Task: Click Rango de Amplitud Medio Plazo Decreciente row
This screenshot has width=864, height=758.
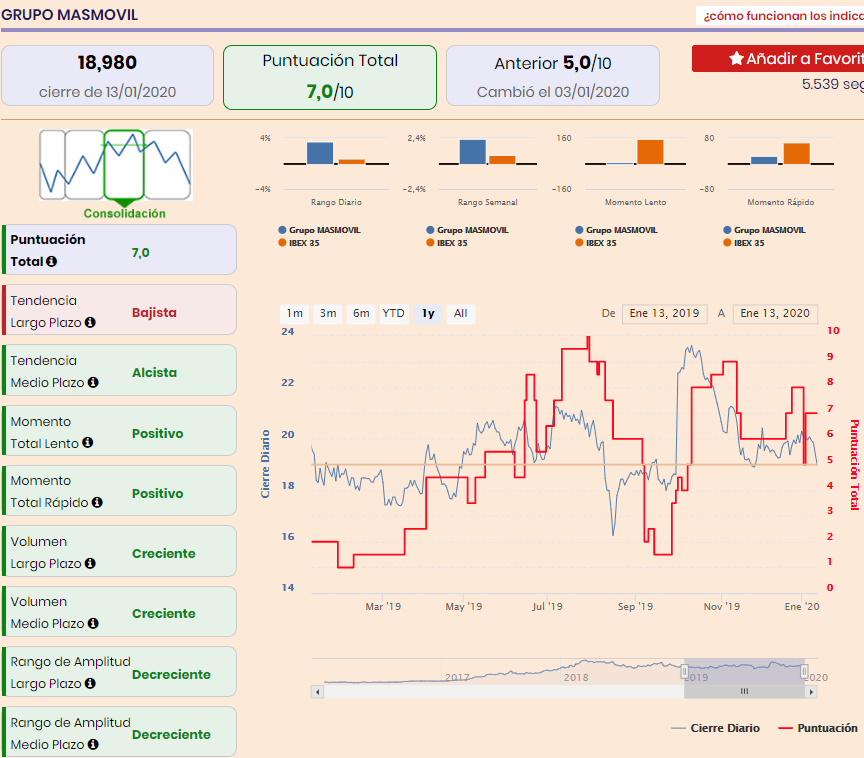Action: click(x=120, y=732)
